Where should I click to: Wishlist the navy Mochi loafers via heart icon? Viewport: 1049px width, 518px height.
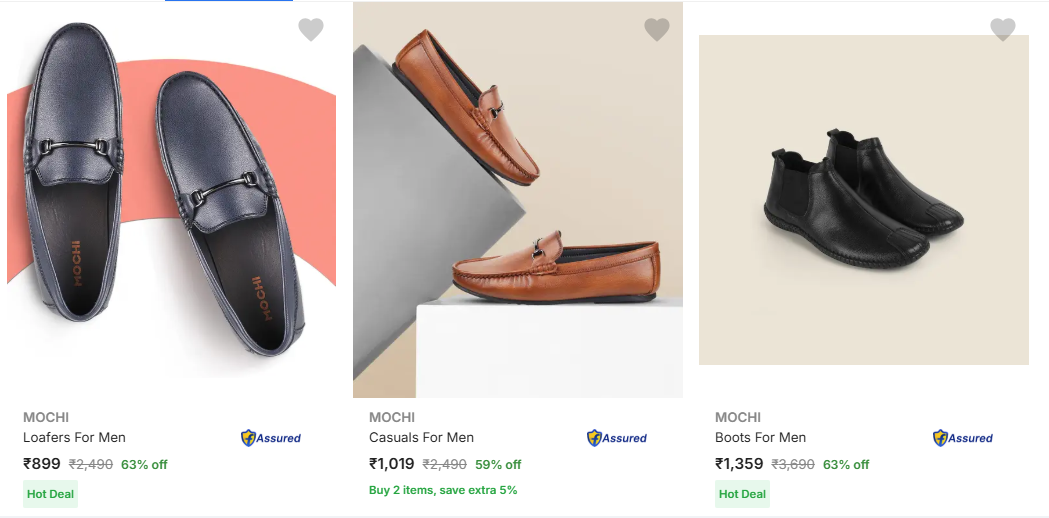click(311, 30)
